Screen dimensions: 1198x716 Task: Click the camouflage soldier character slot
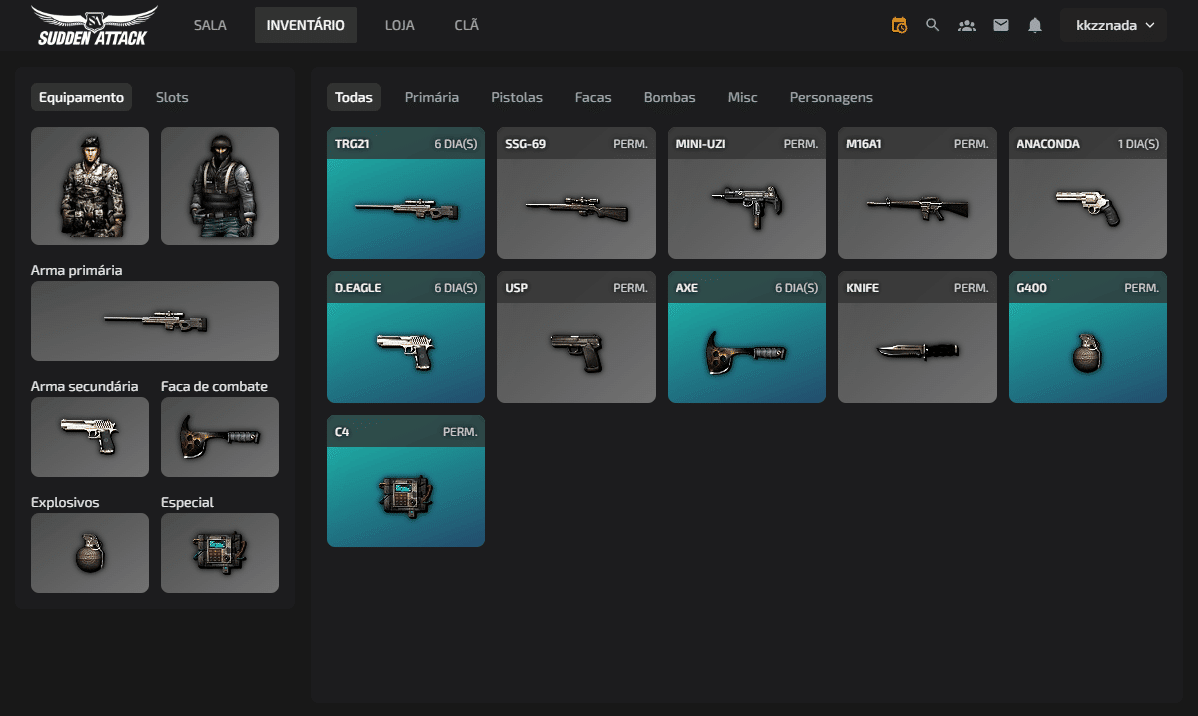(x=89, y=186)
